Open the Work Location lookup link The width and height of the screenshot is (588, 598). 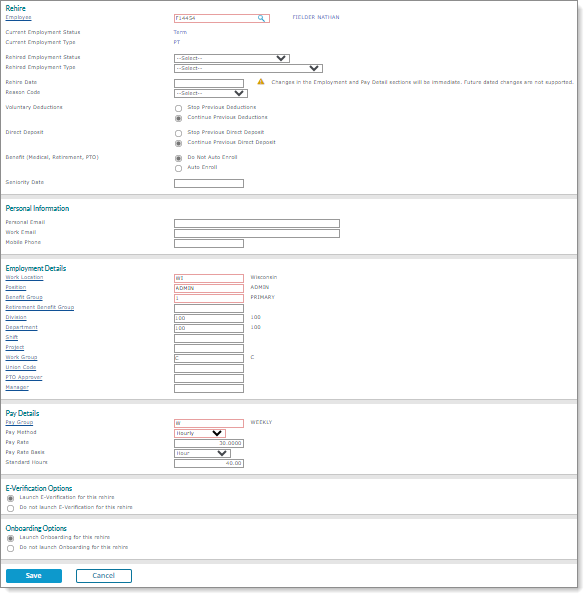[x=24, y=277]
